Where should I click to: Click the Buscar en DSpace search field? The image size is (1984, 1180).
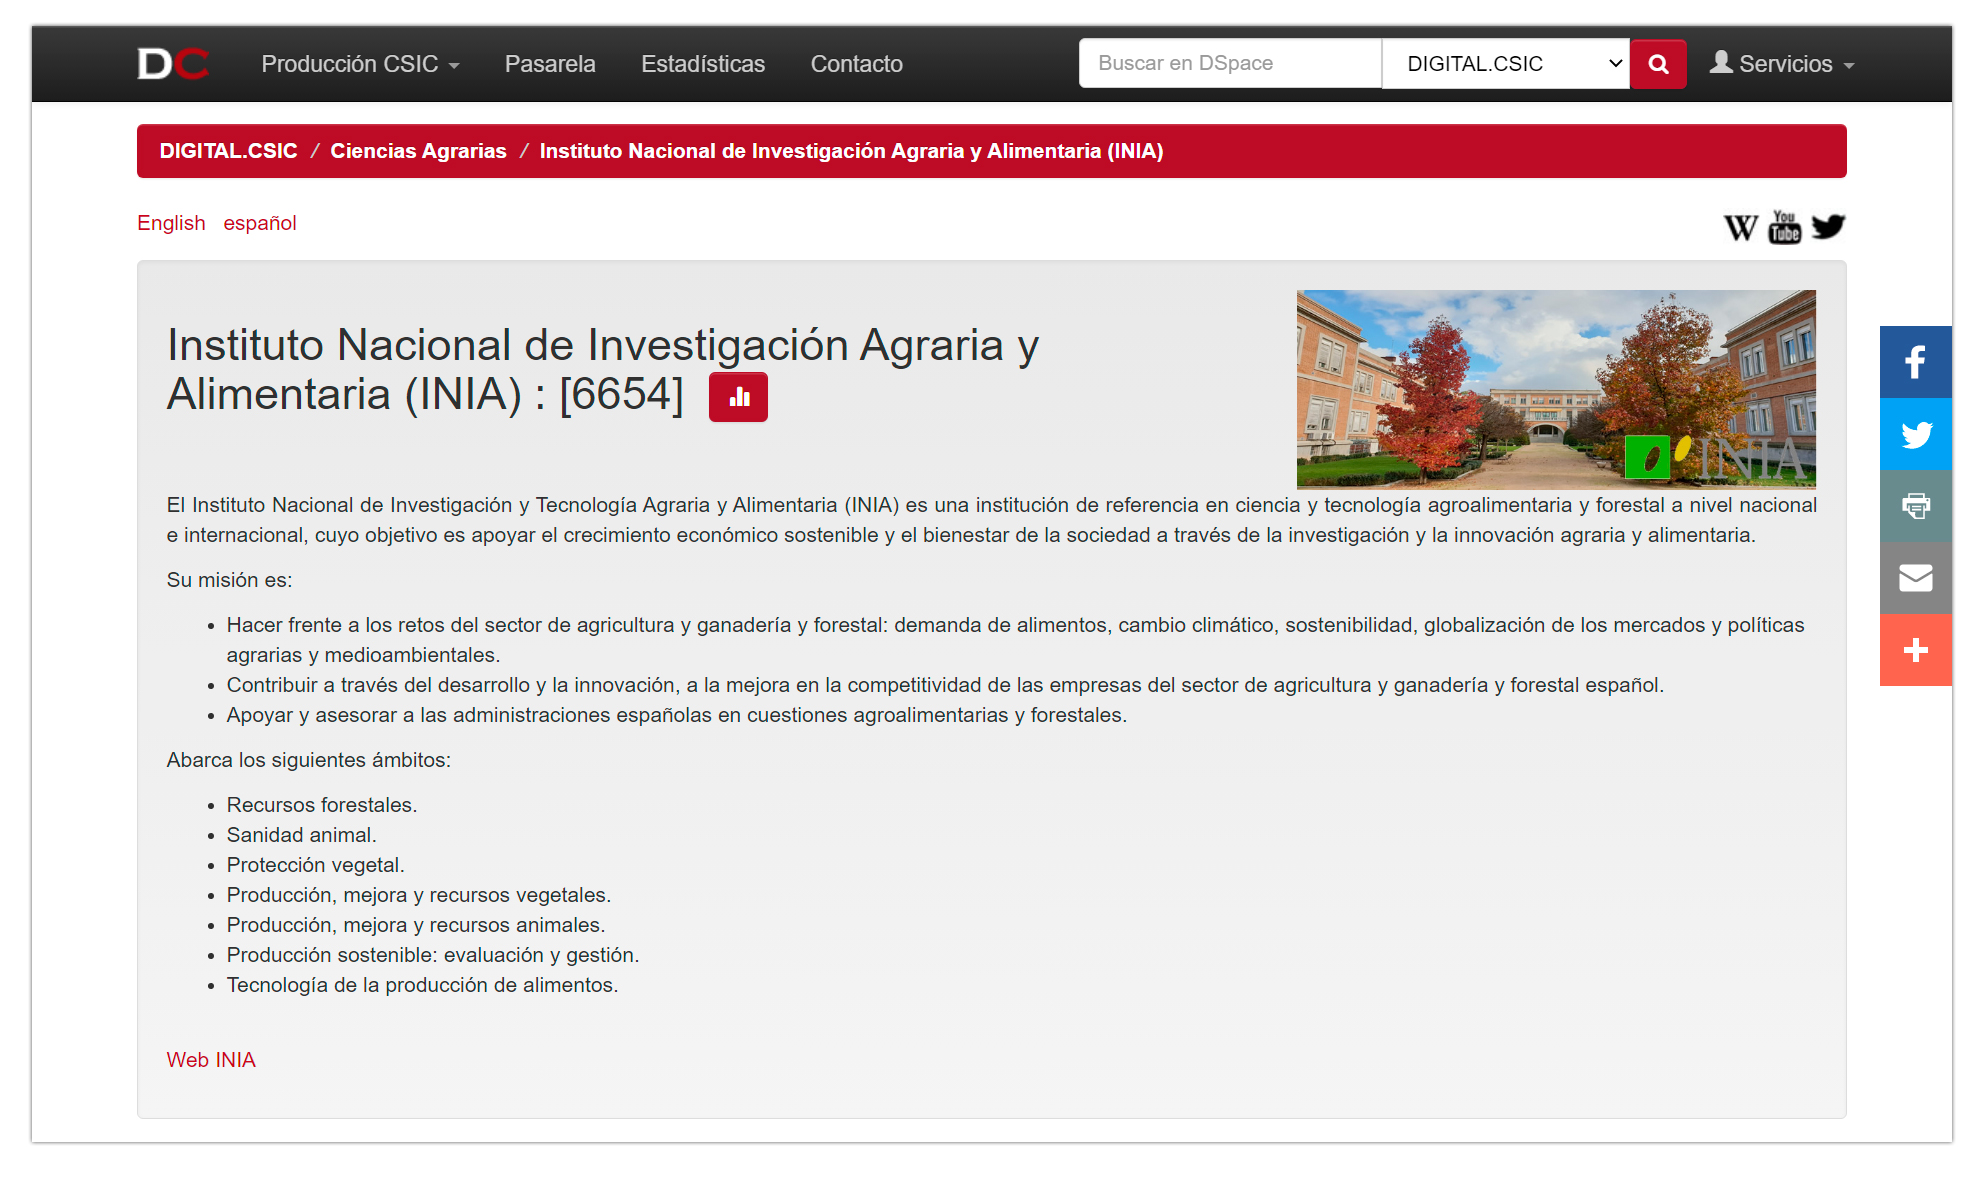click(x=1229, y=64)
